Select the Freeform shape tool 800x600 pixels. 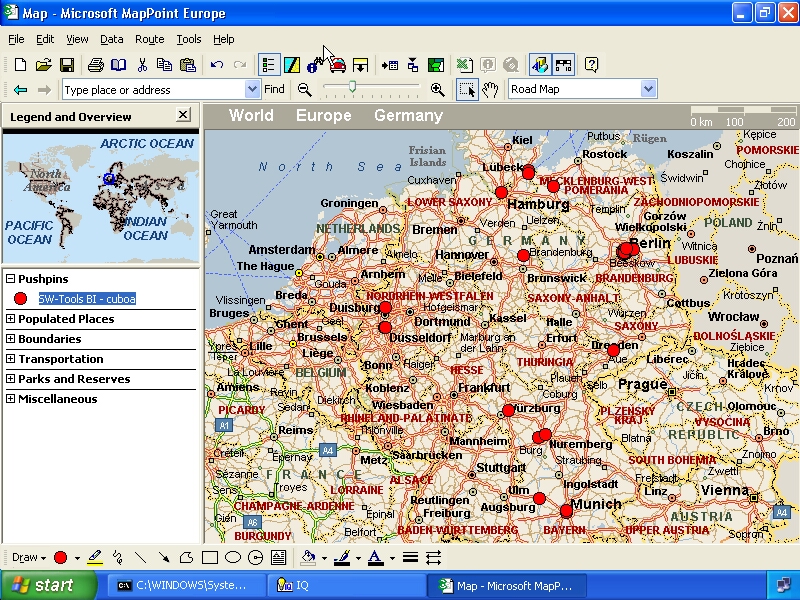[x=186, y=558]
